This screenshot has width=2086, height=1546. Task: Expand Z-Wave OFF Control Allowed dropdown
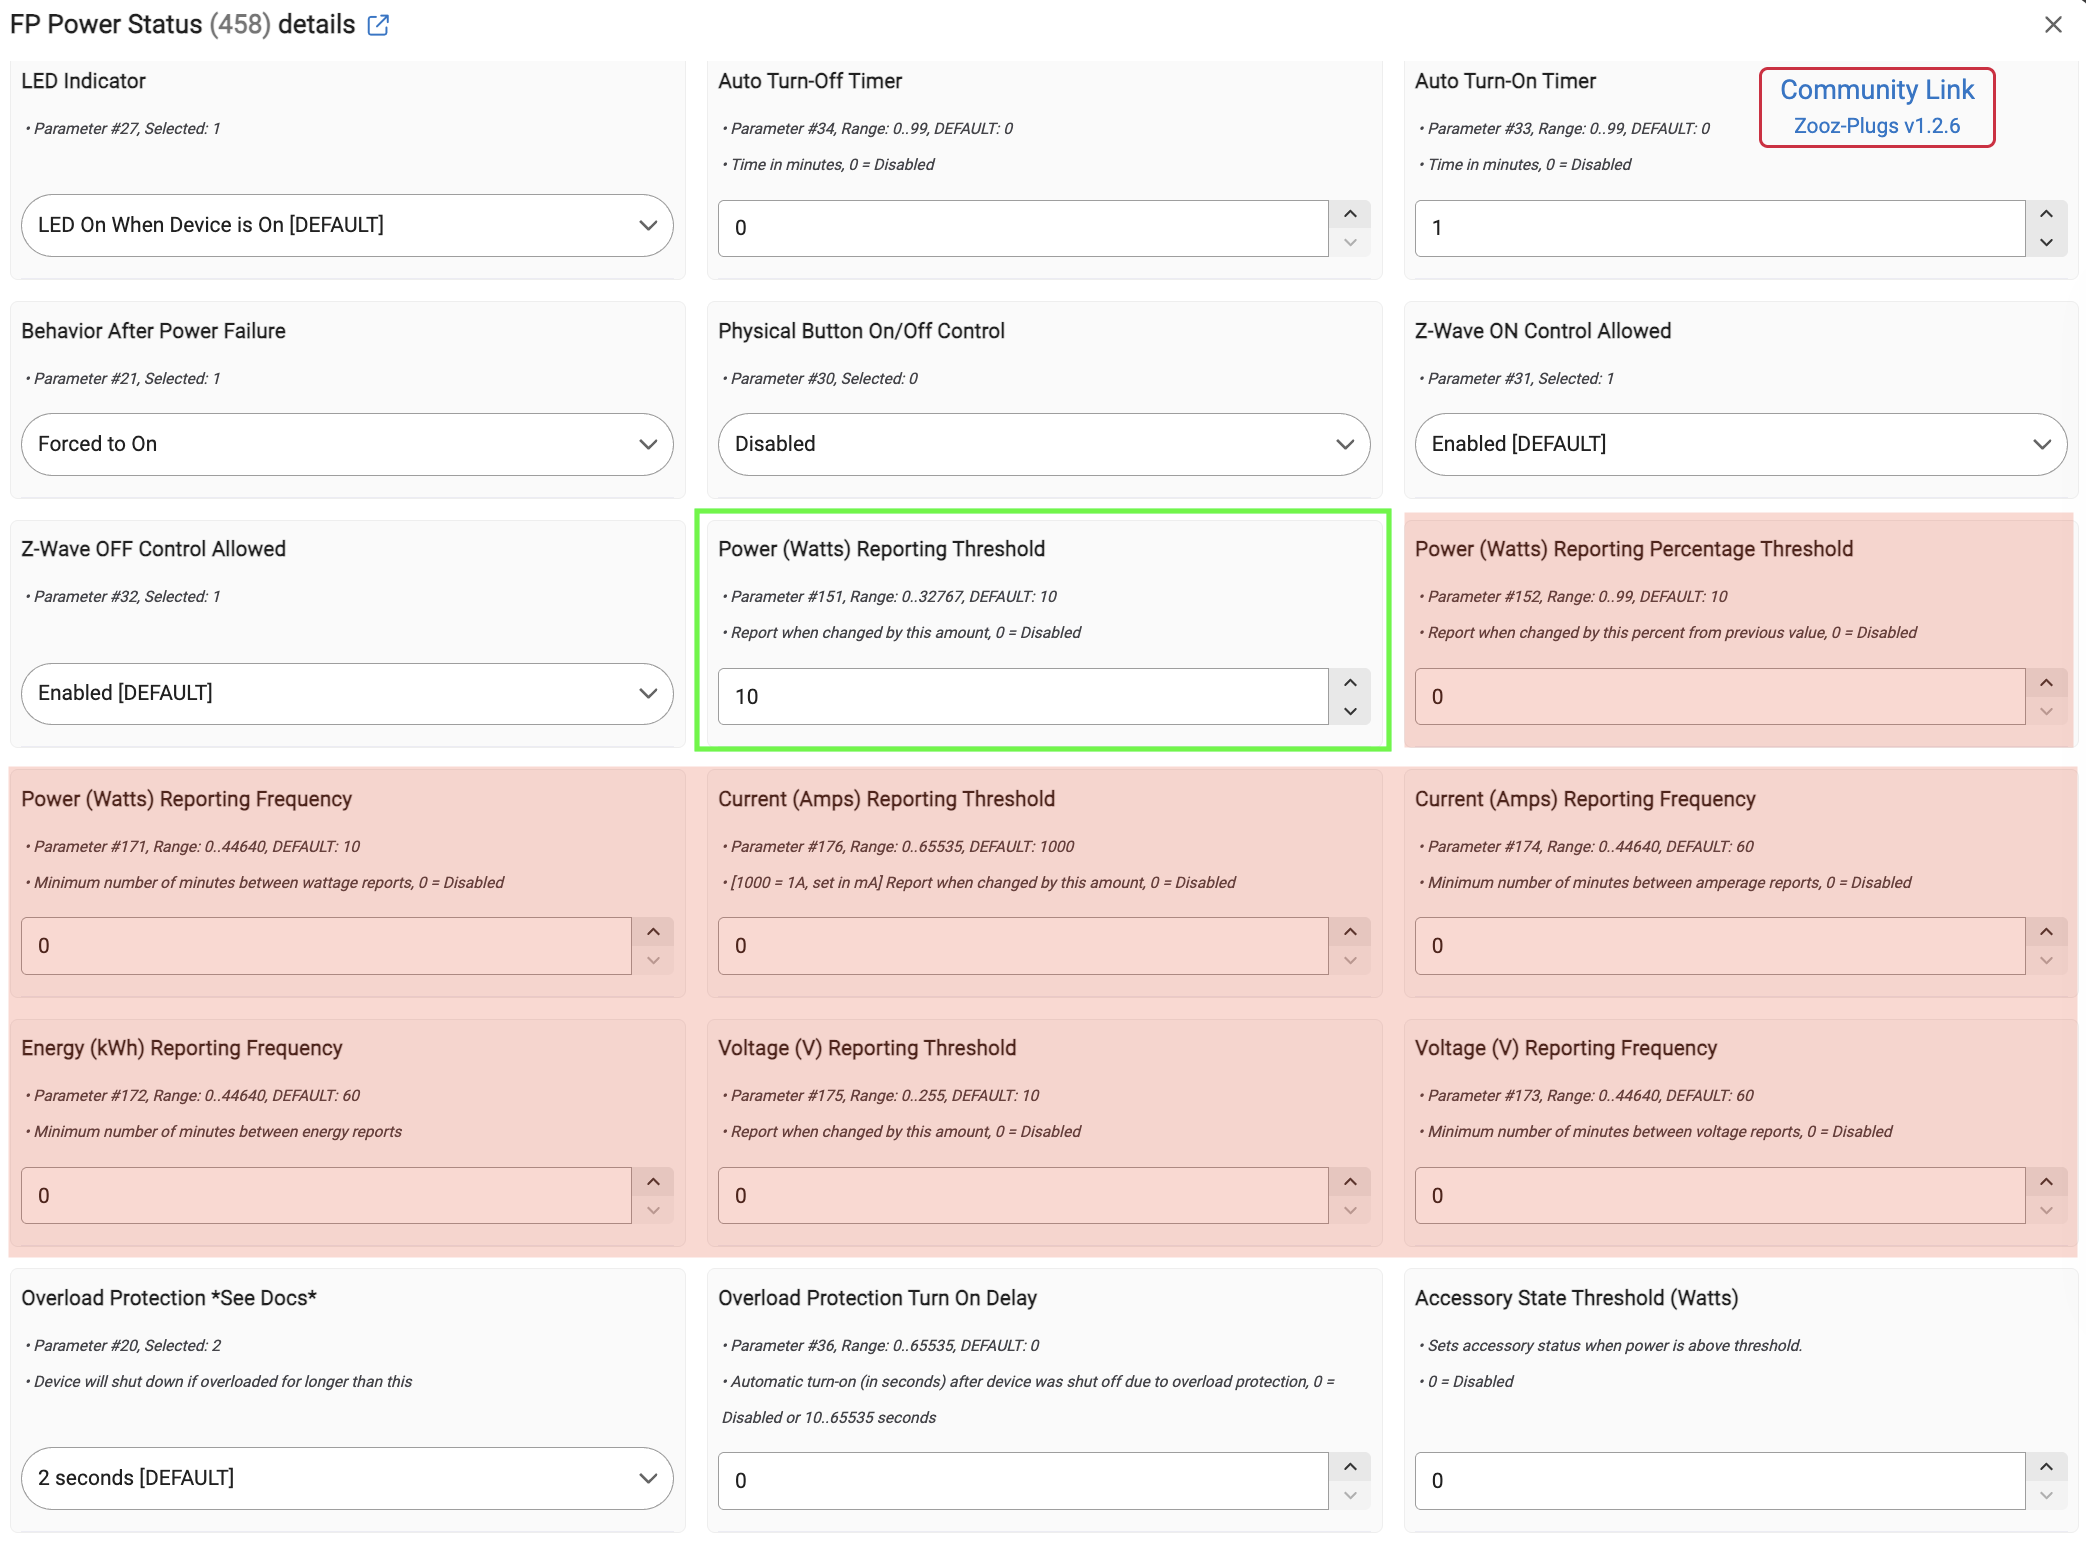[x=347, y=693]
